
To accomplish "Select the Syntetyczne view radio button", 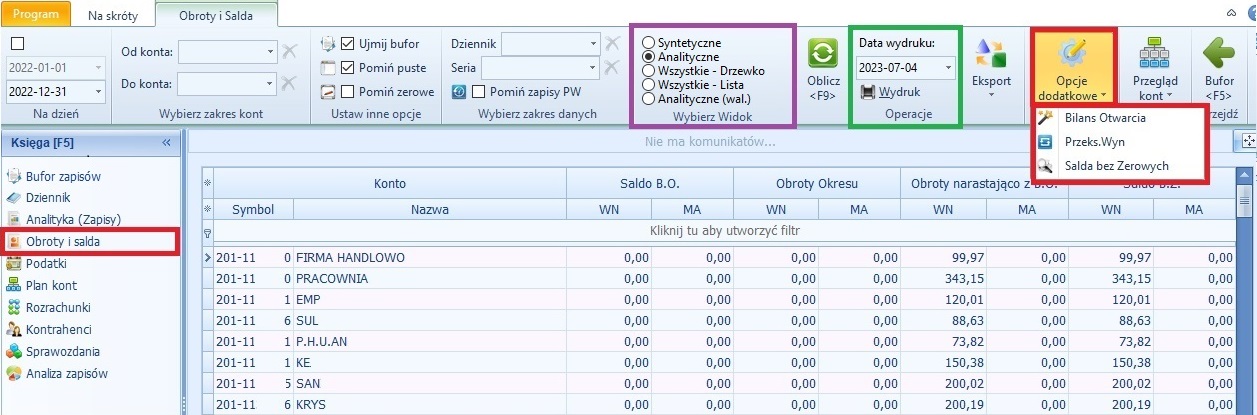I will [x=650, y=43].
